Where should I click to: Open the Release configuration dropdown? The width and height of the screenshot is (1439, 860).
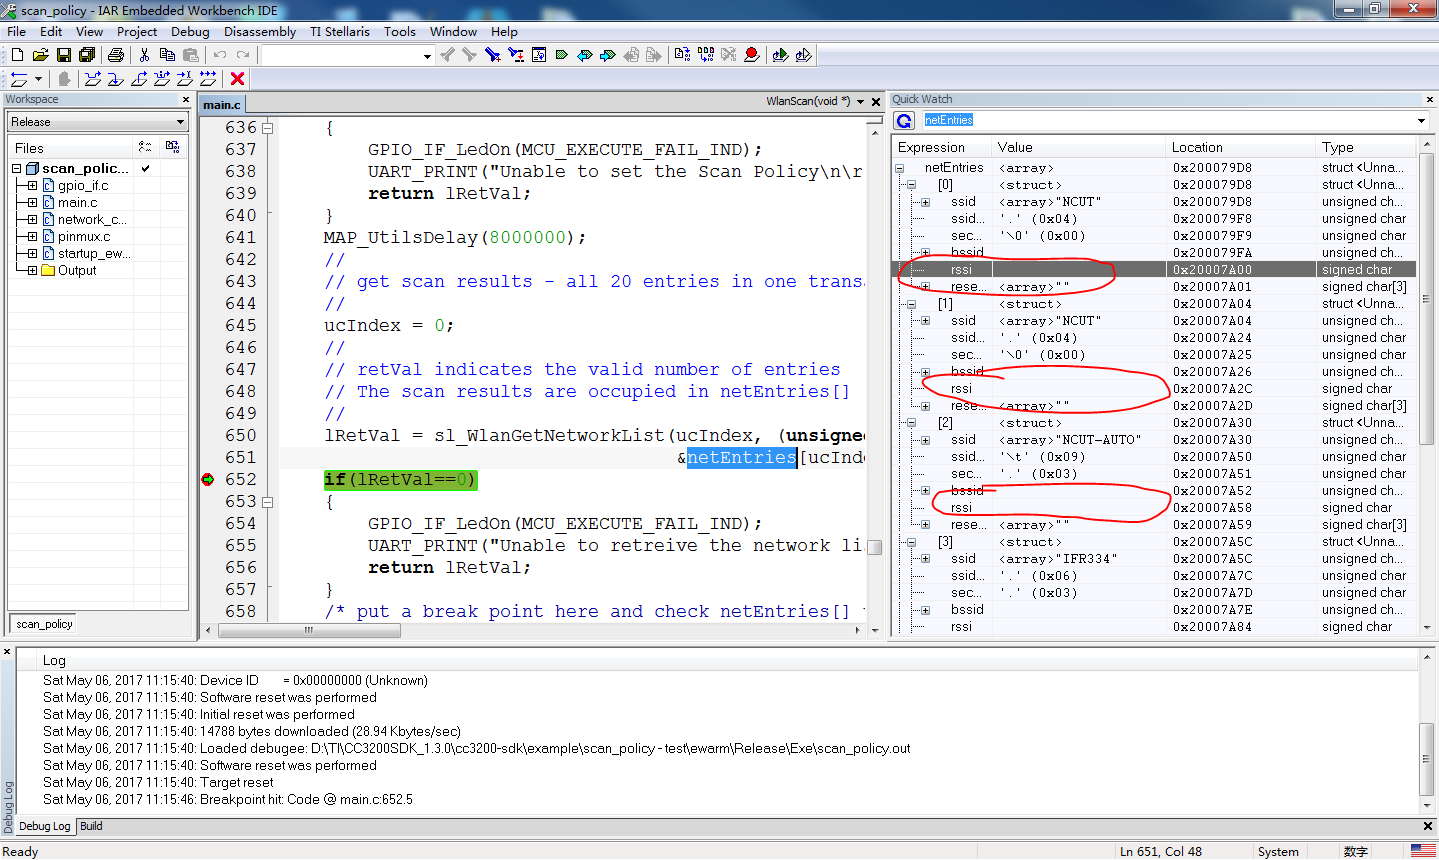pyautogui.click(x=180, y=122)
